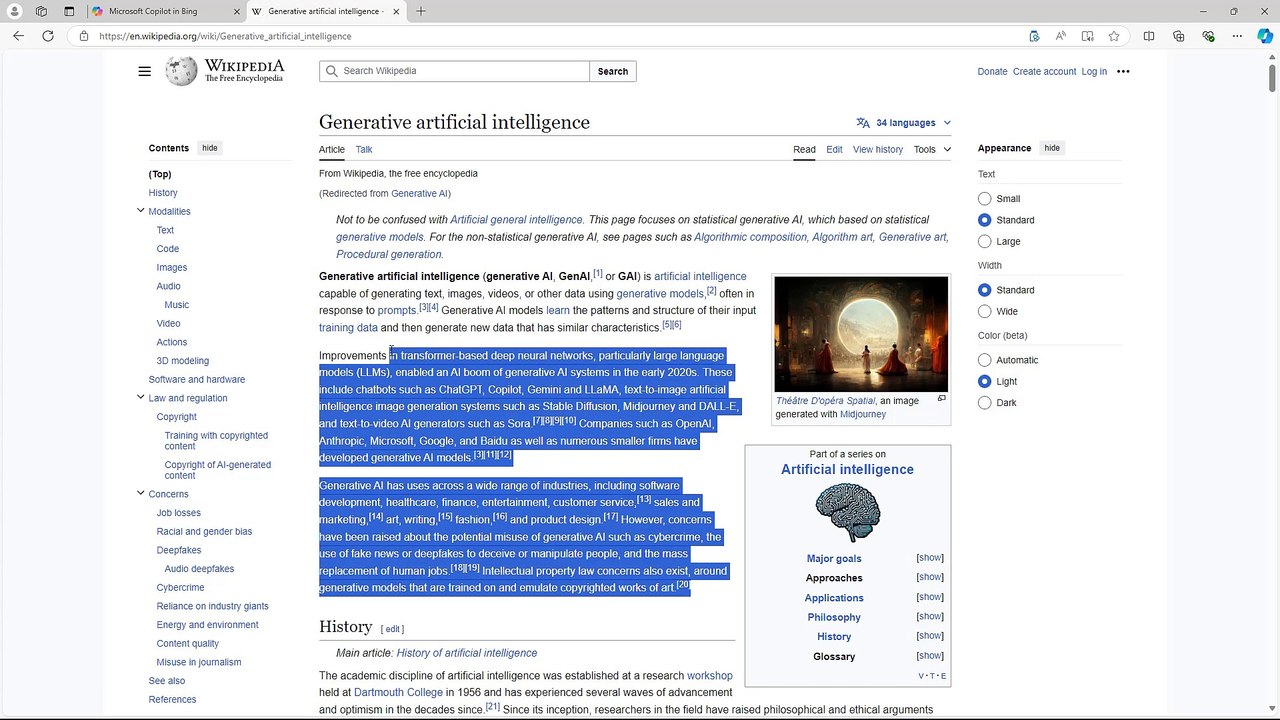This screenshot has width=1280, height=720.
Task: Close the Generative artificial intelligence tab
Action: 396,11
